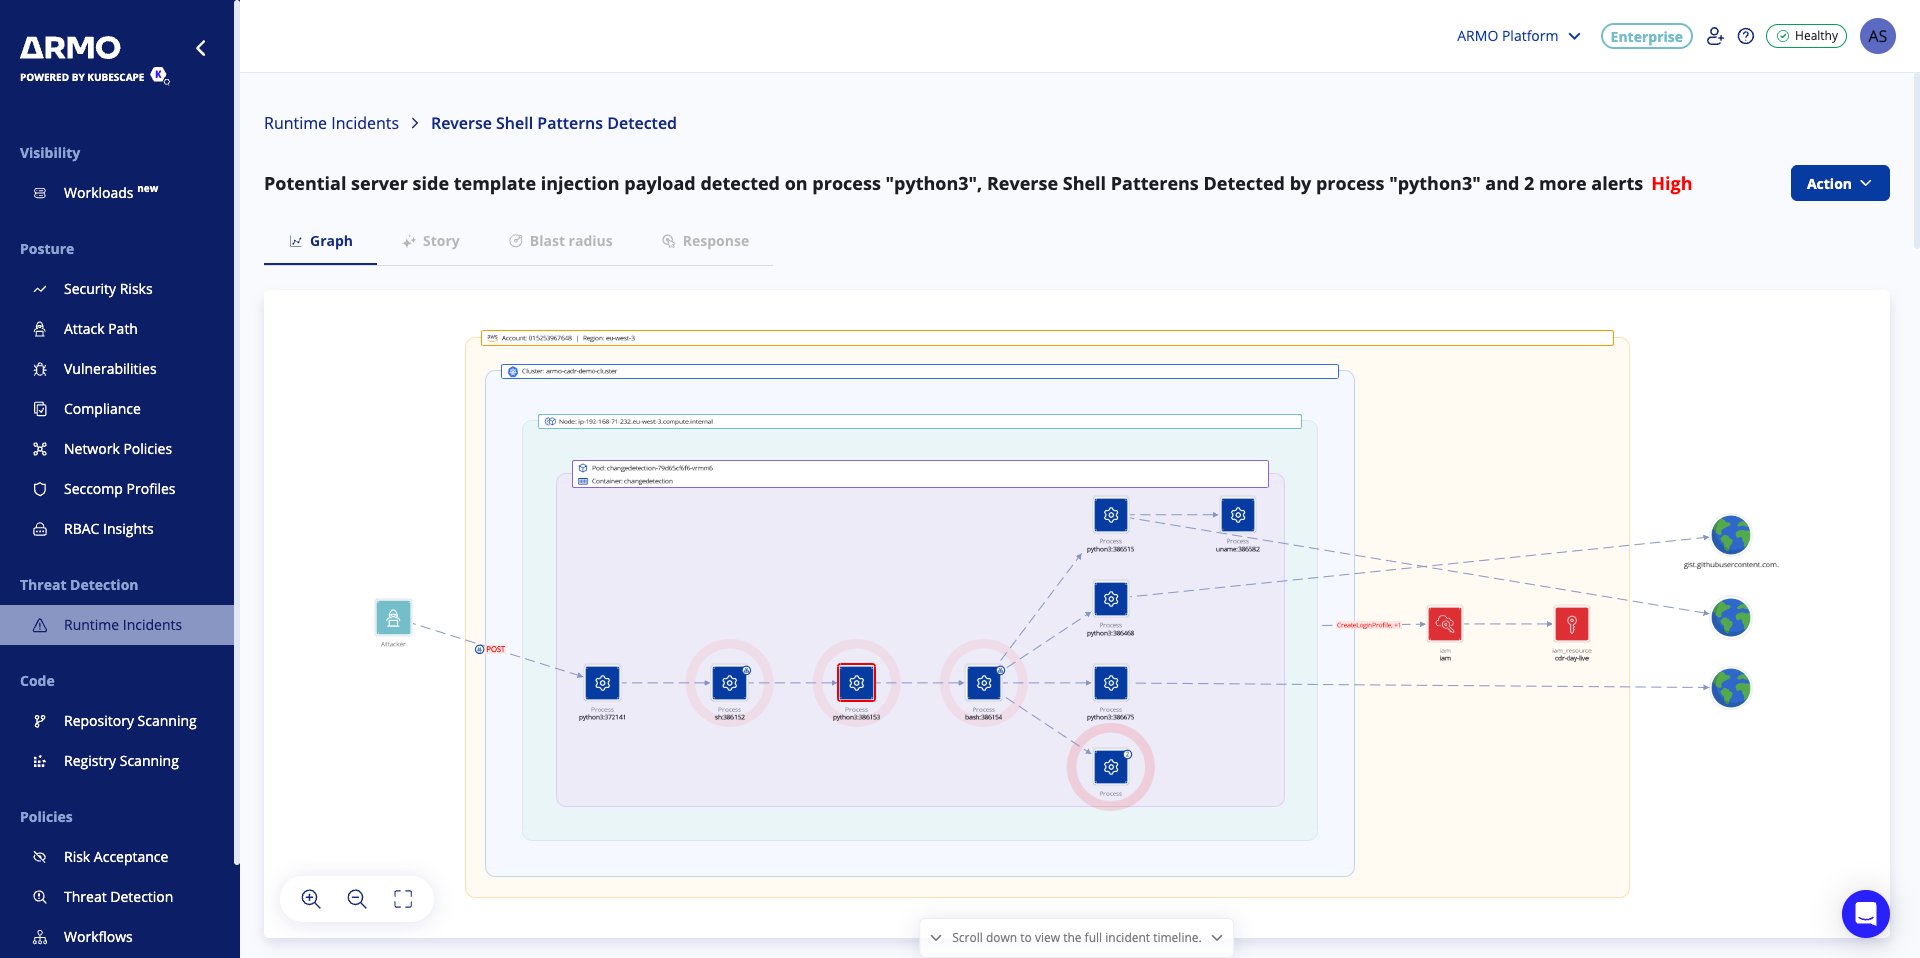The width and height of the screenshot is (1920, 958).
Task: Select process node sh:386152
Action: coord(729,683)
